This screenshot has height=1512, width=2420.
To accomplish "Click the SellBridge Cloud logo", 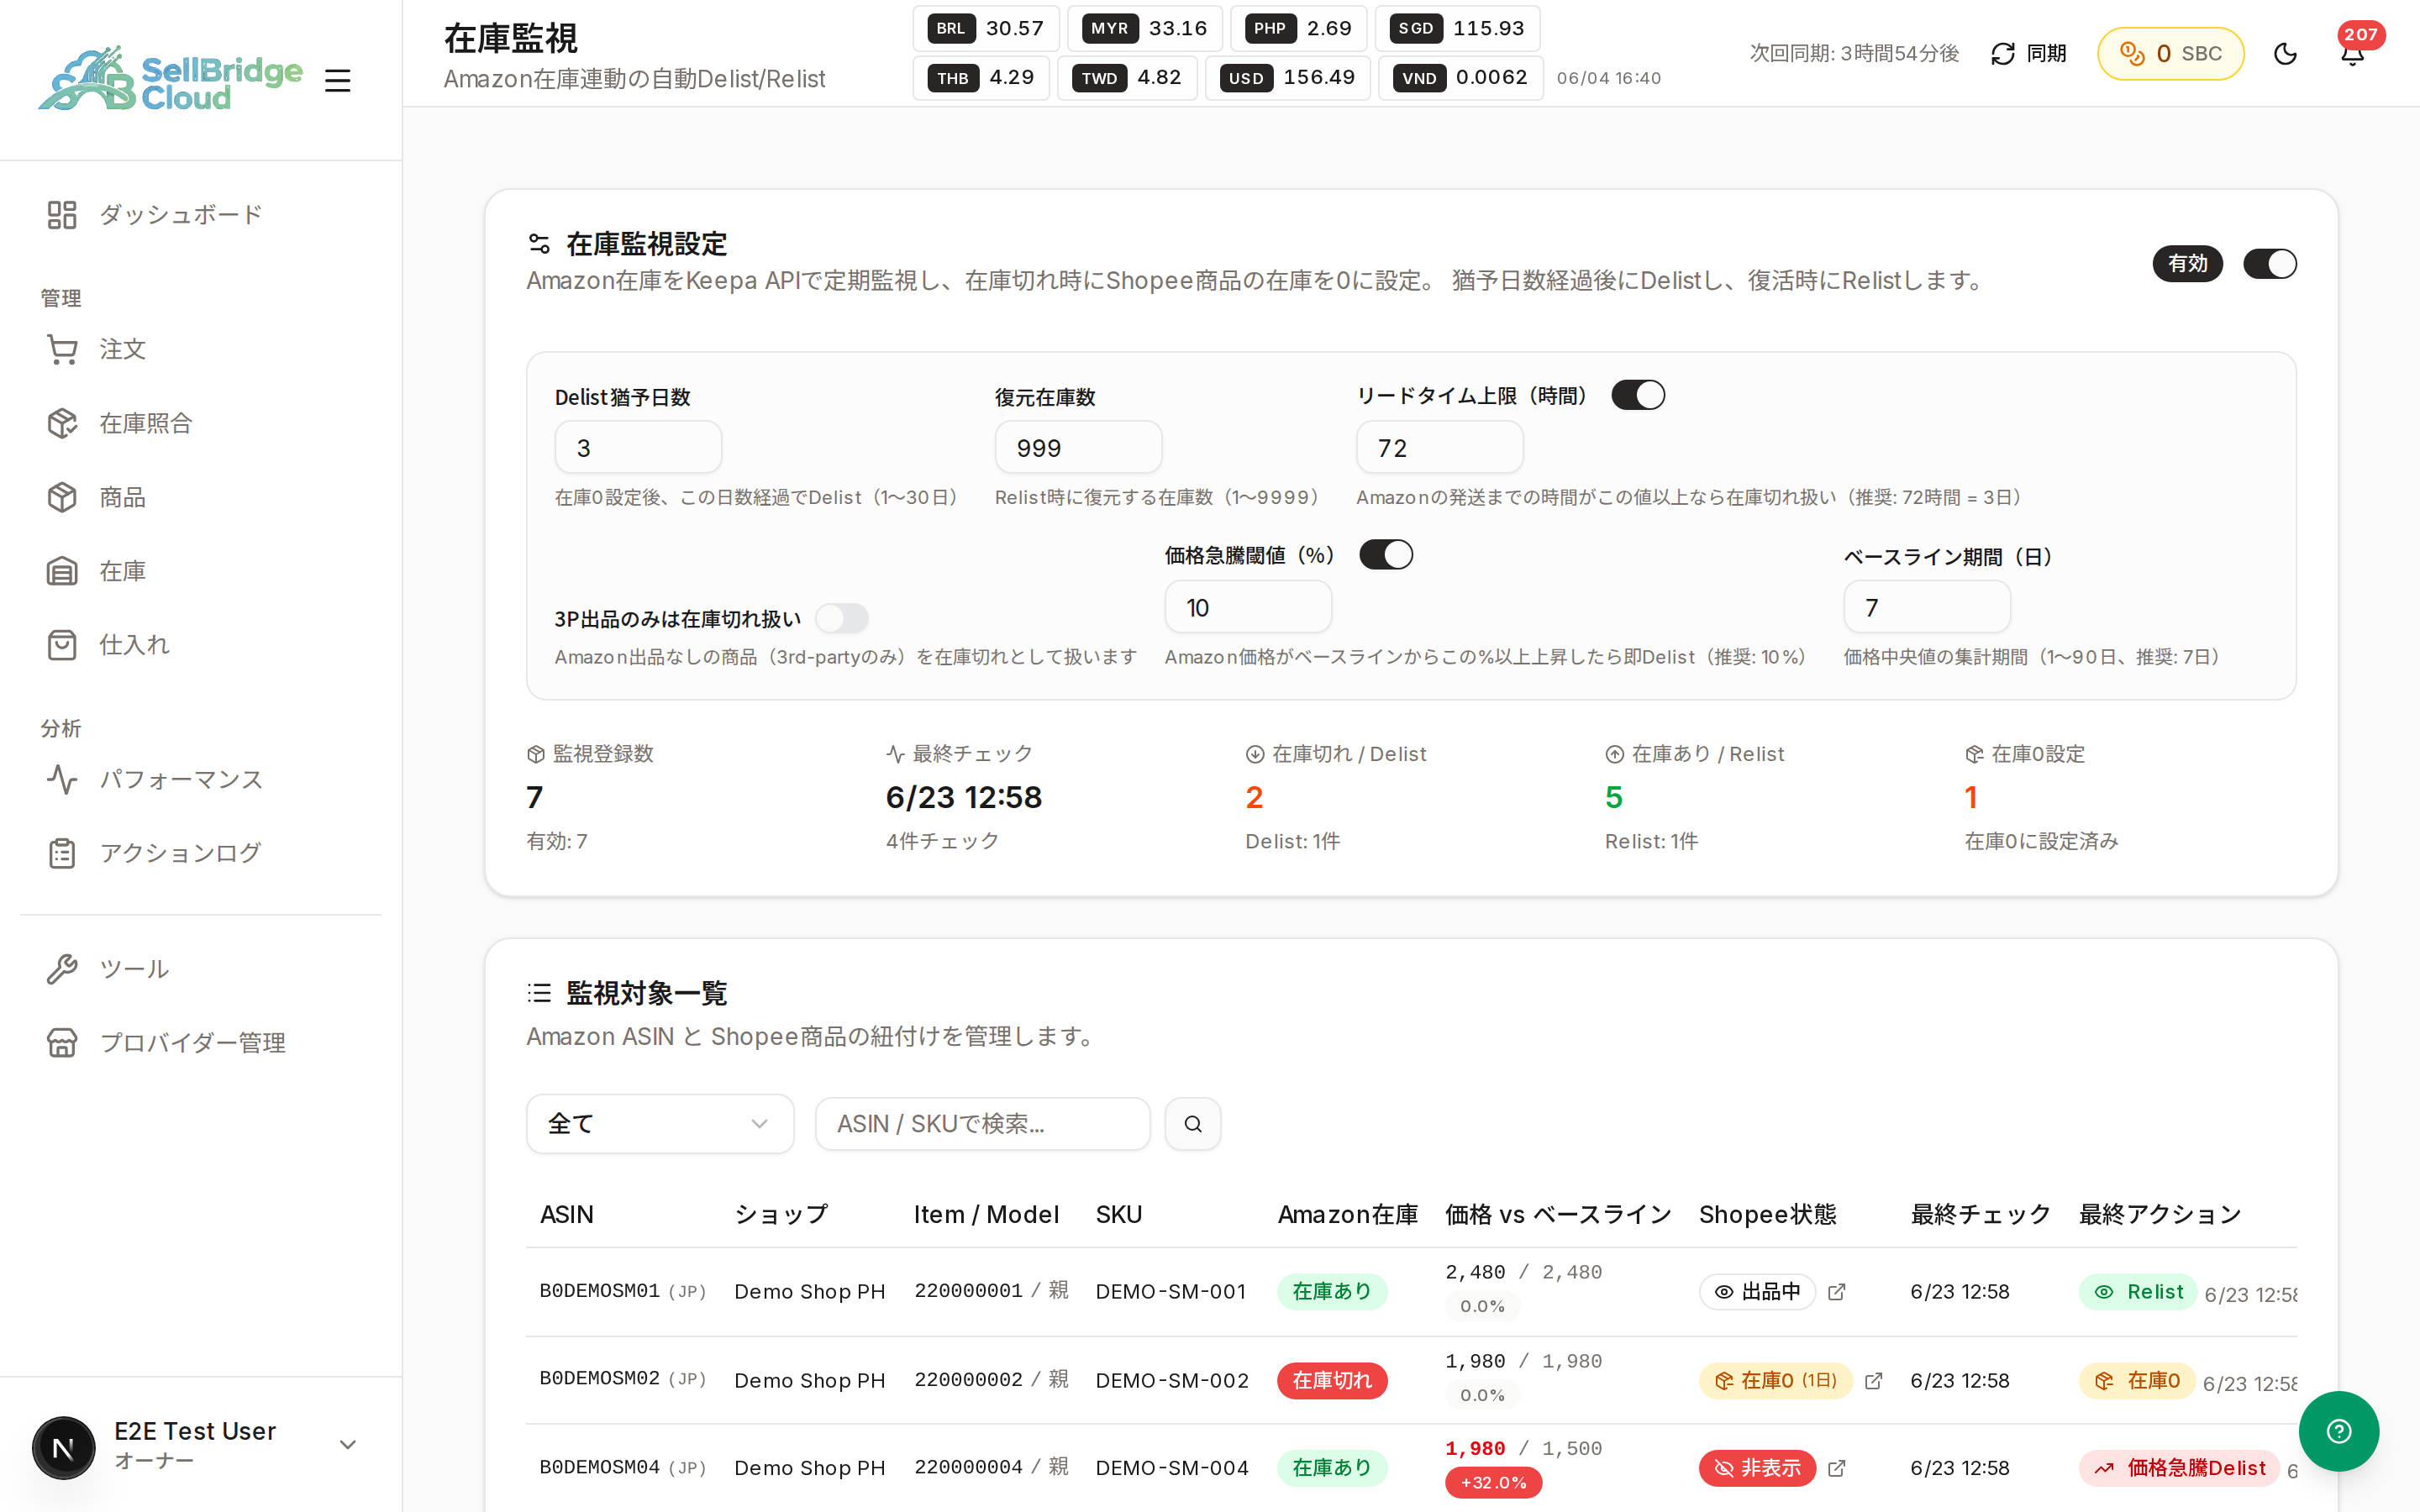I will [x=170, y=78].
